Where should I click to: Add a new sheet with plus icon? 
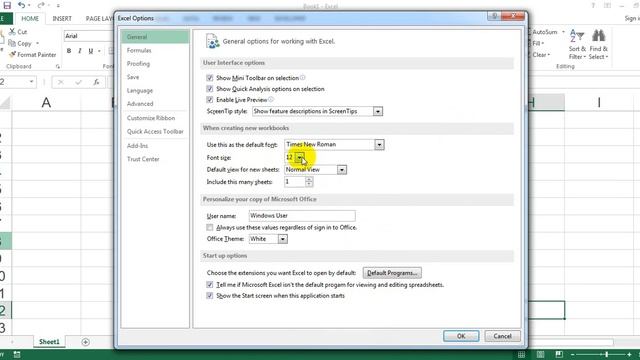(85, 342)
